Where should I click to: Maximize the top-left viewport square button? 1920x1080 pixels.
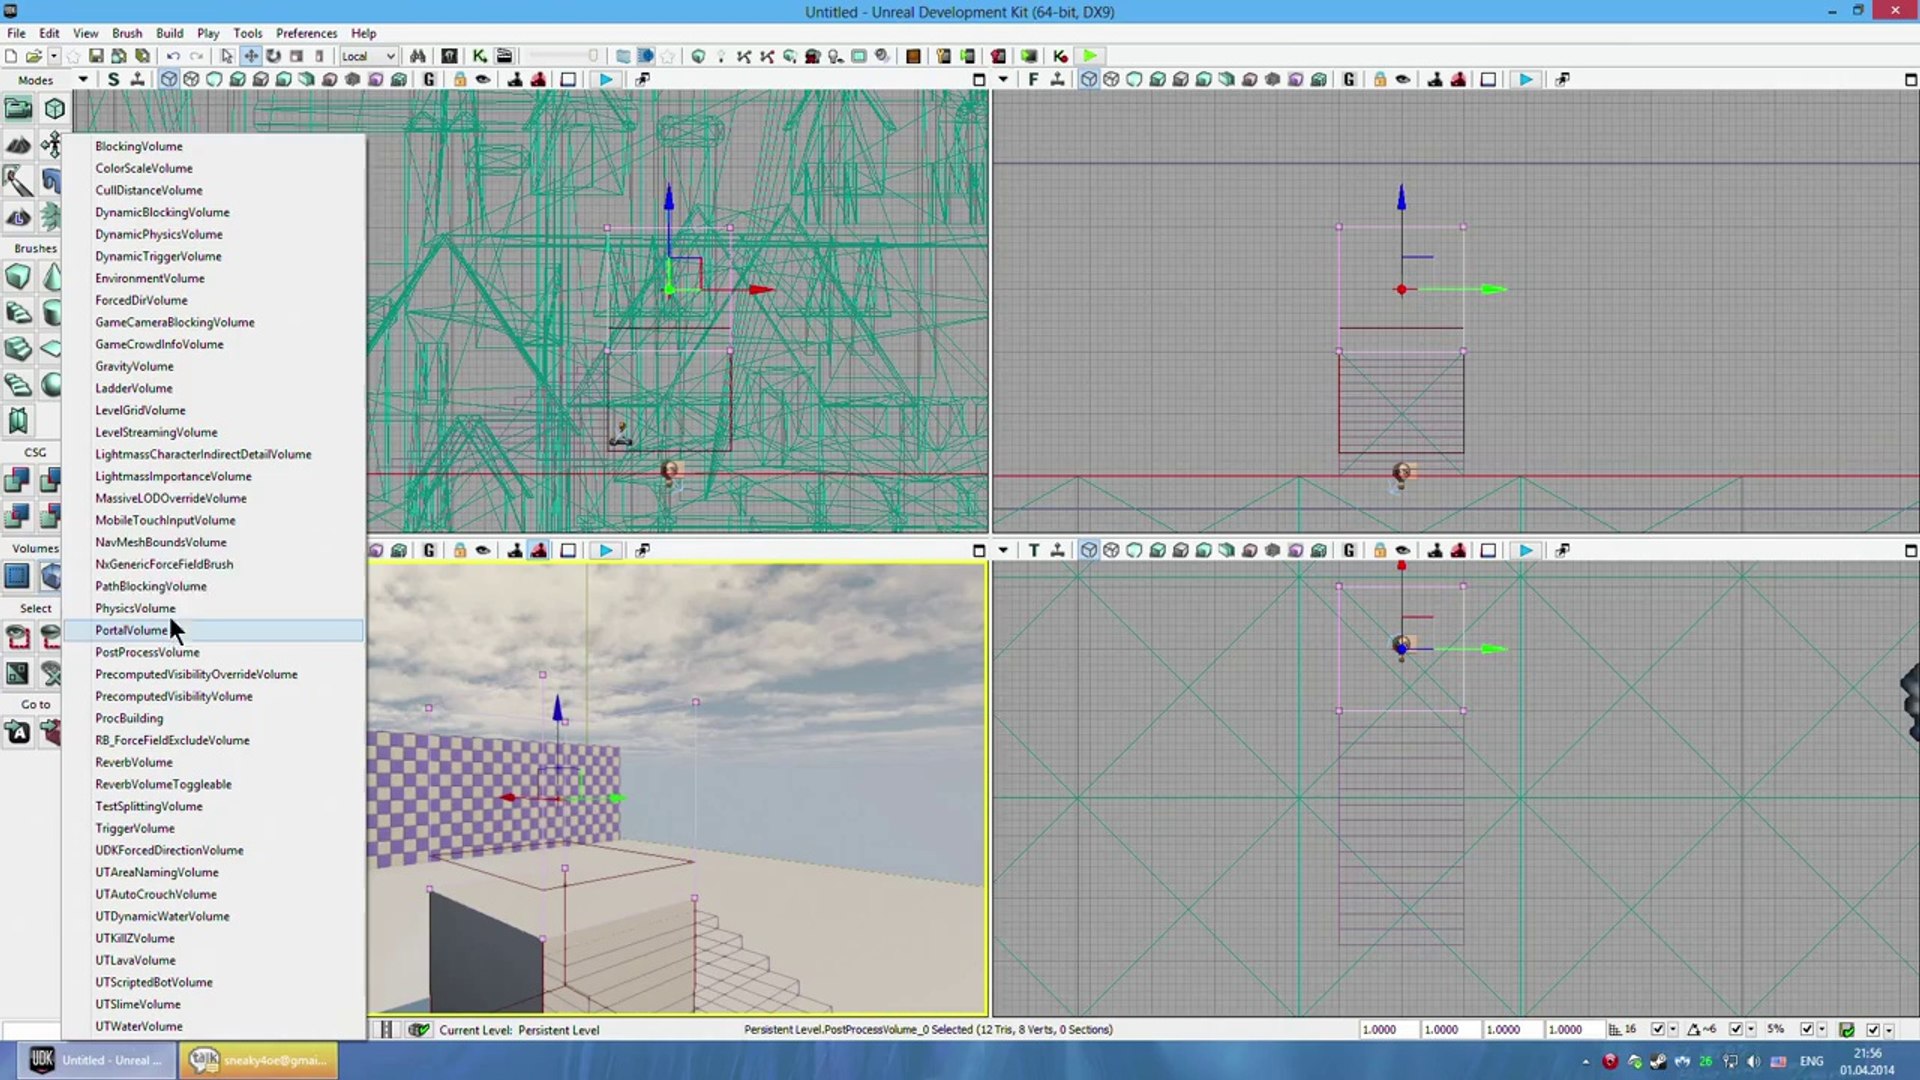979,80
